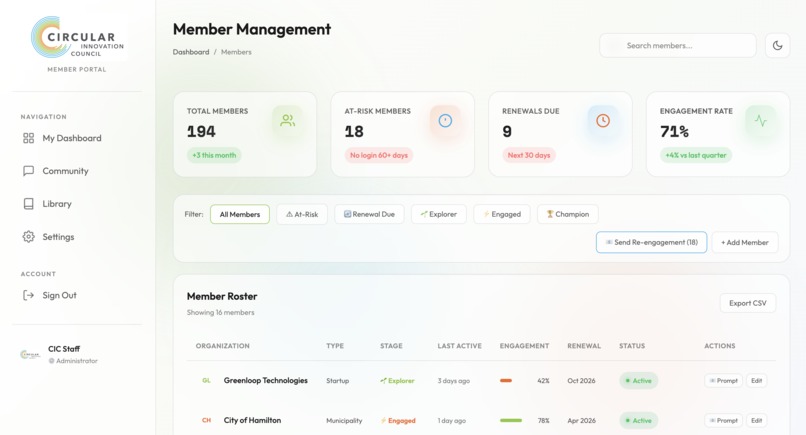This screenshot has width=806, height=435.
Task: Open Community navigation item
Action: [x=77, y=171]
